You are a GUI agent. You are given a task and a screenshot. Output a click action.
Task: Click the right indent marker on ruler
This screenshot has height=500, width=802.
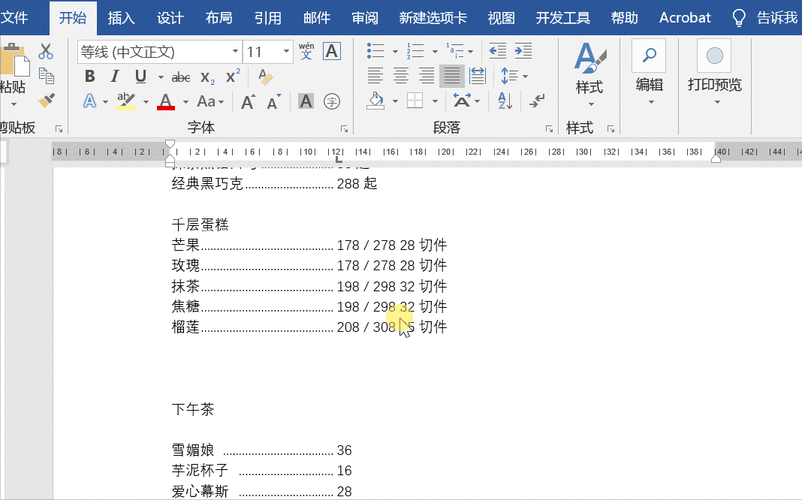tap(716, 159)
